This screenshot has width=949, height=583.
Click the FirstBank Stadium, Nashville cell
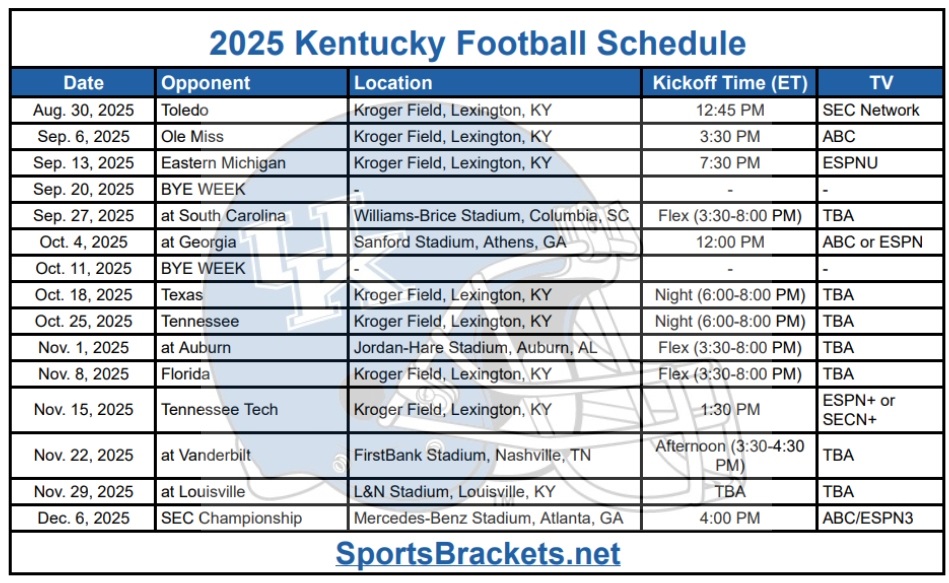pos(494,455)
